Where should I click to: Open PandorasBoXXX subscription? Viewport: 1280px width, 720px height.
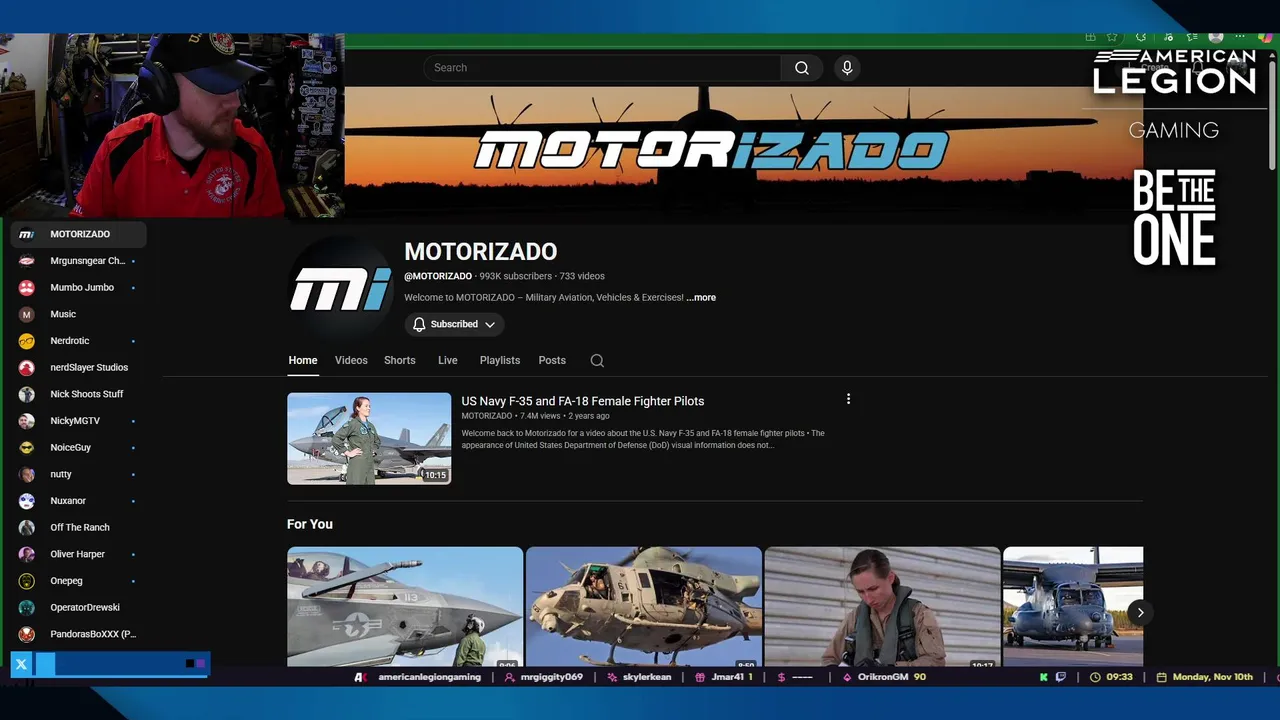tap(78, 634)
